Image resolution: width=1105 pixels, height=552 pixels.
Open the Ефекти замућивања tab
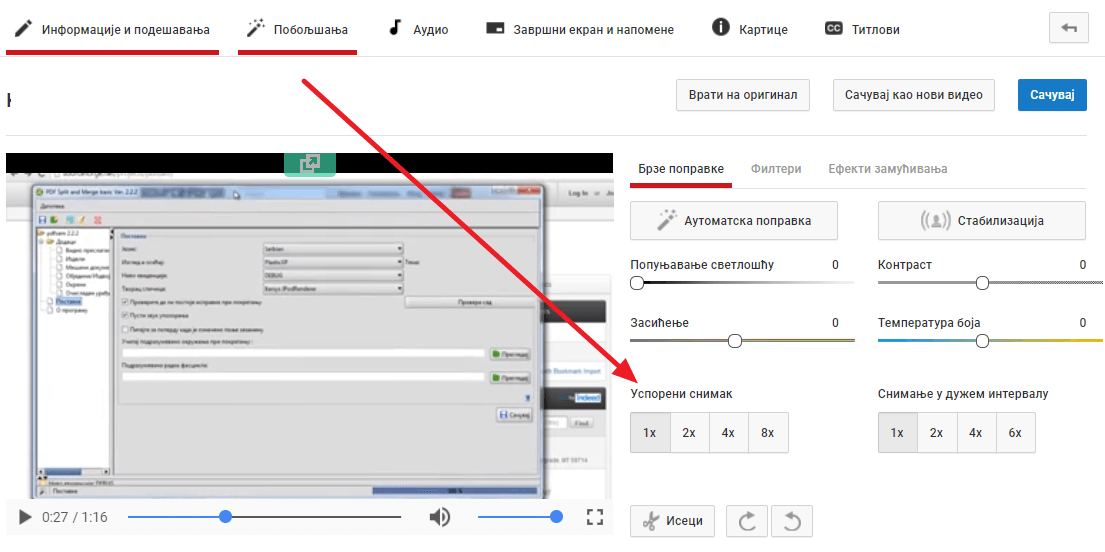(x=887, y=169)
